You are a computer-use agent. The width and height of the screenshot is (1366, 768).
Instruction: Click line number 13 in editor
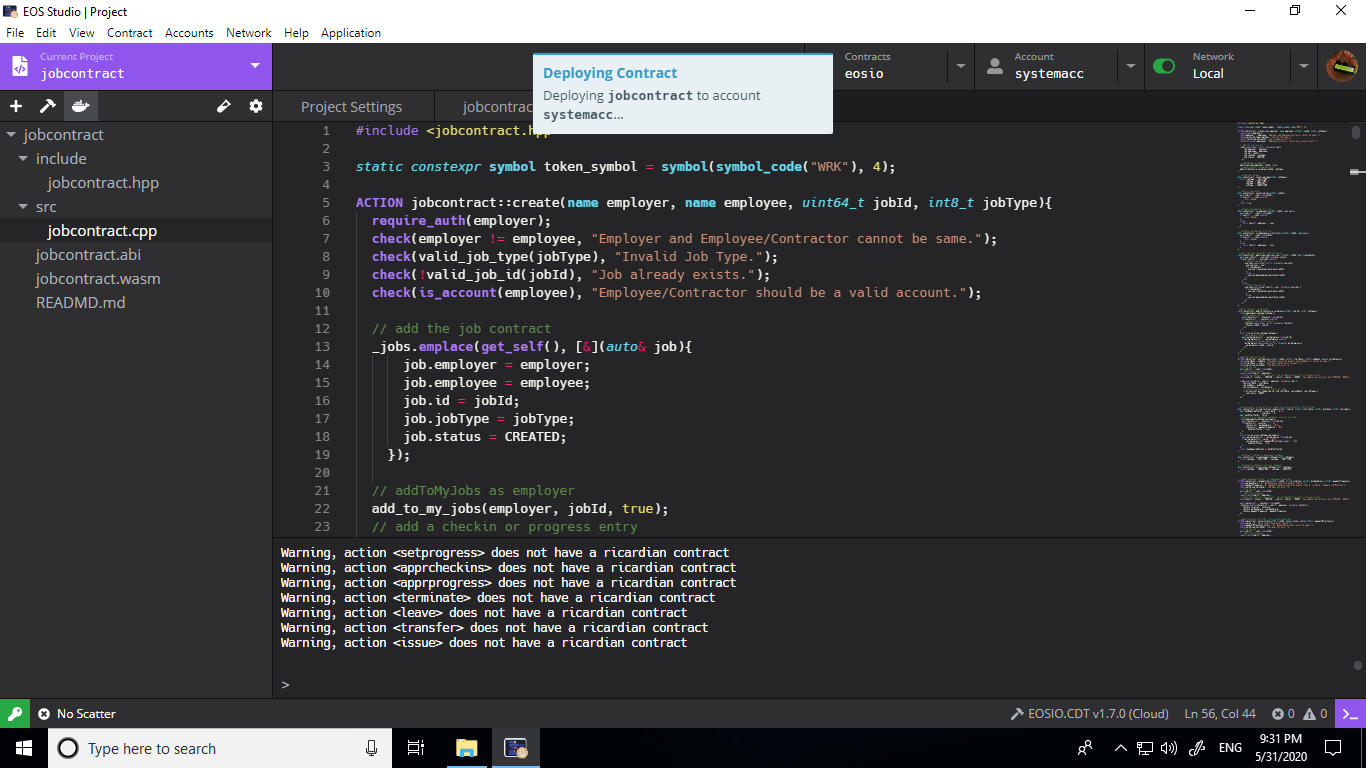coord(321,347)
